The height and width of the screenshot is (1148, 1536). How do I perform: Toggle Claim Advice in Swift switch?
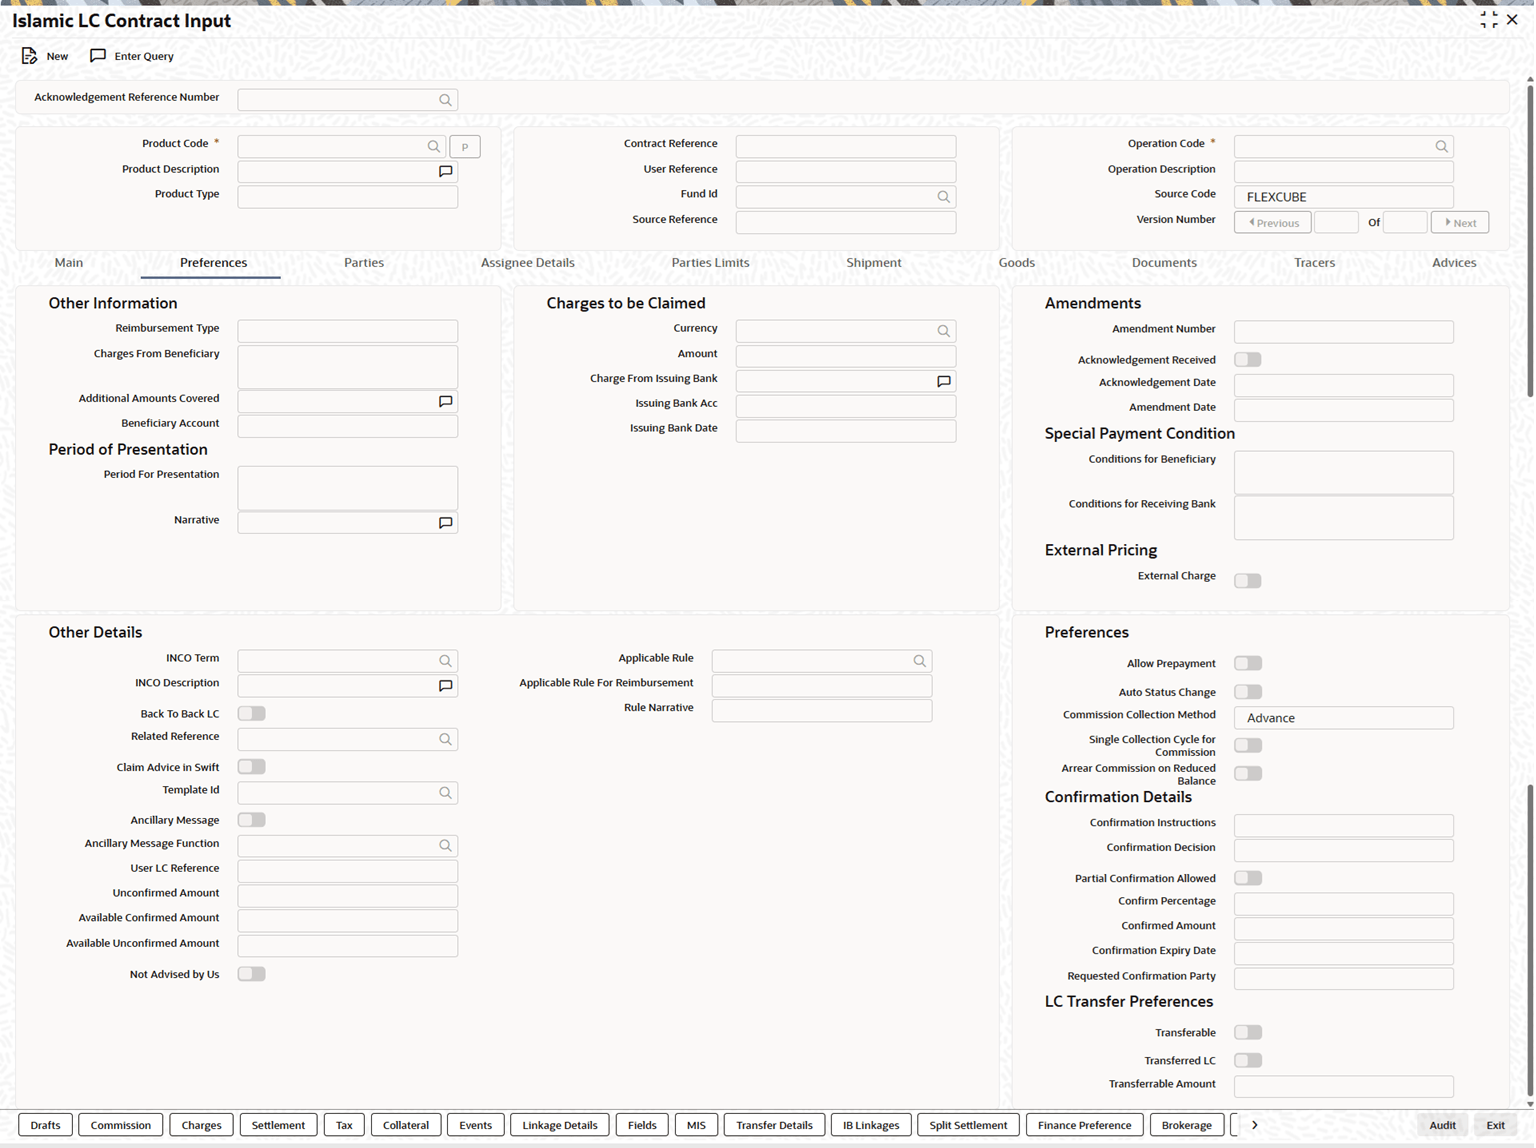coord(251,767)
